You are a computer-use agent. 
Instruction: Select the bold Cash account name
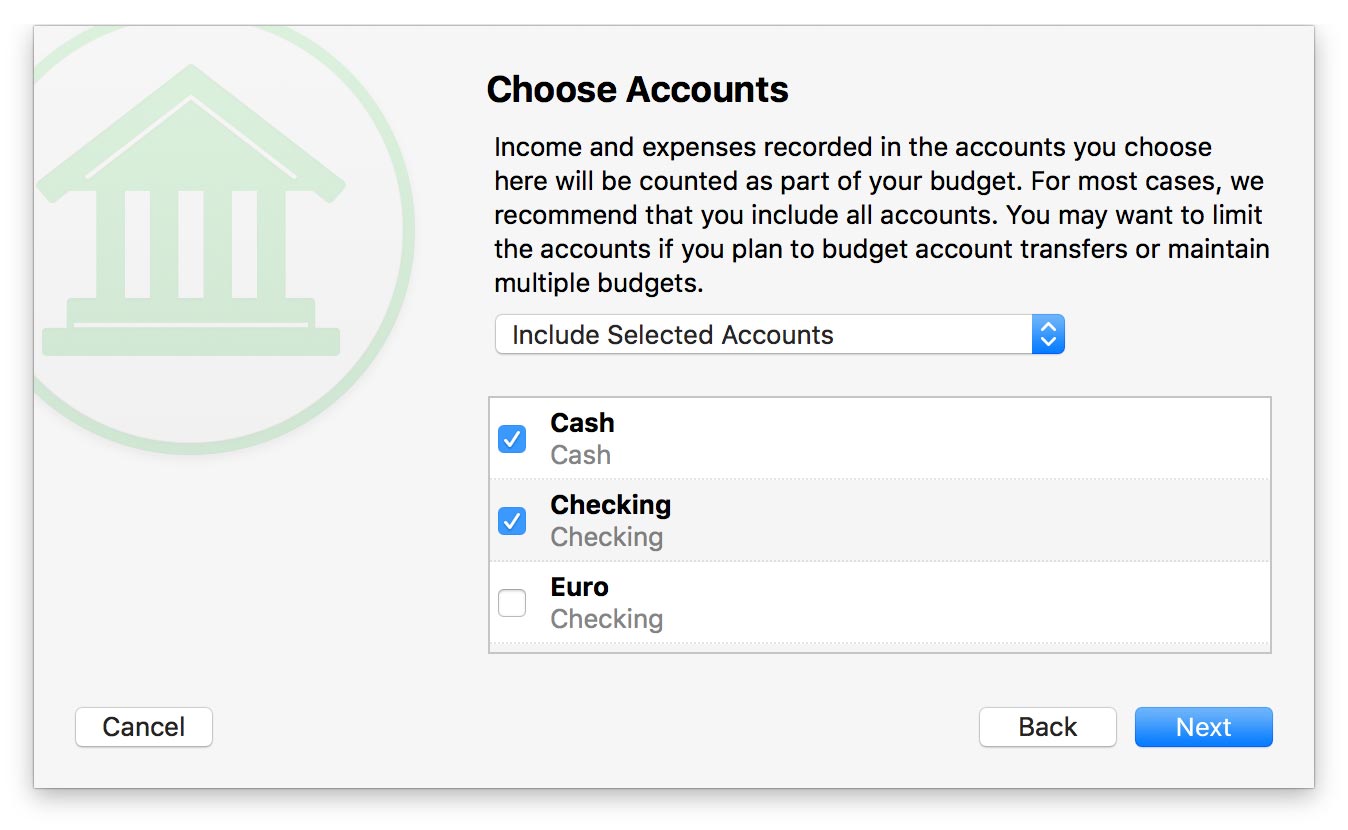(582, 423)
